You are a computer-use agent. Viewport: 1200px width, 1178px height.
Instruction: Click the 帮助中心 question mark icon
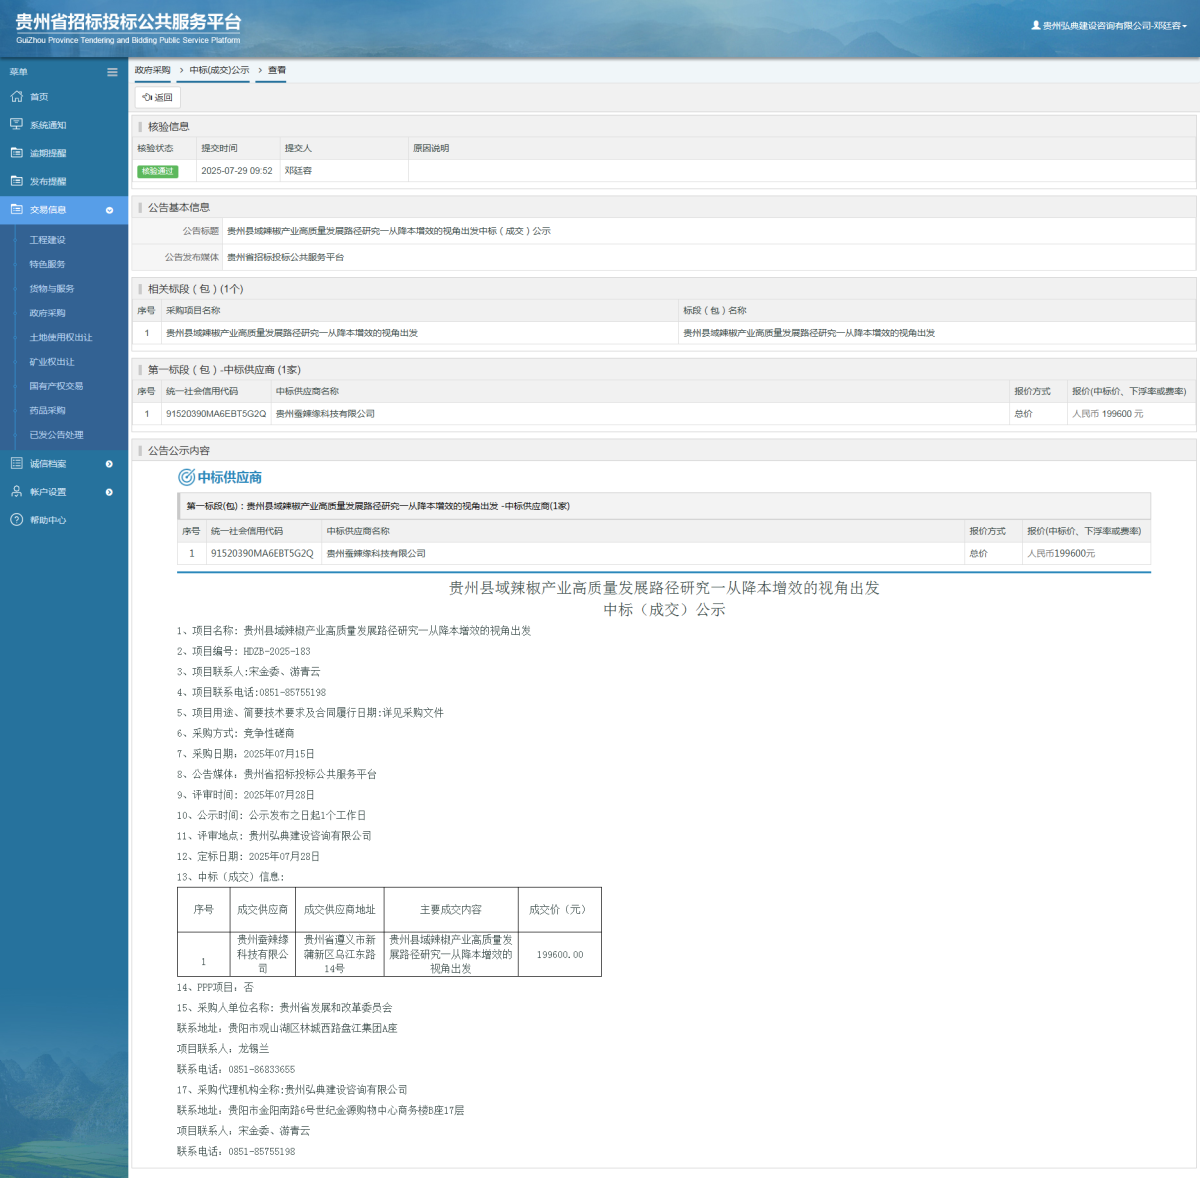[x=16, y=520]
